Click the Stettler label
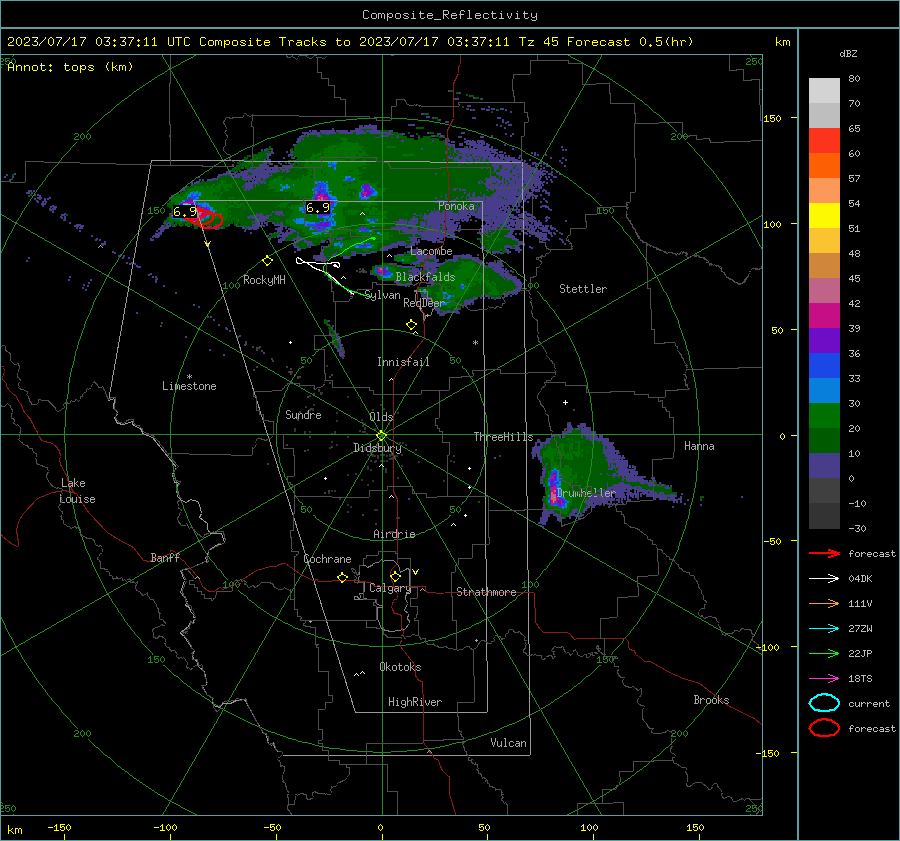 583,289
